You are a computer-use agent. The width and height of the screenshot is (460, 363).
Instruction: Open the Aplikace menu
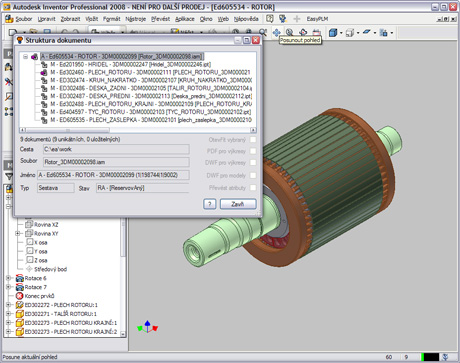185,19
